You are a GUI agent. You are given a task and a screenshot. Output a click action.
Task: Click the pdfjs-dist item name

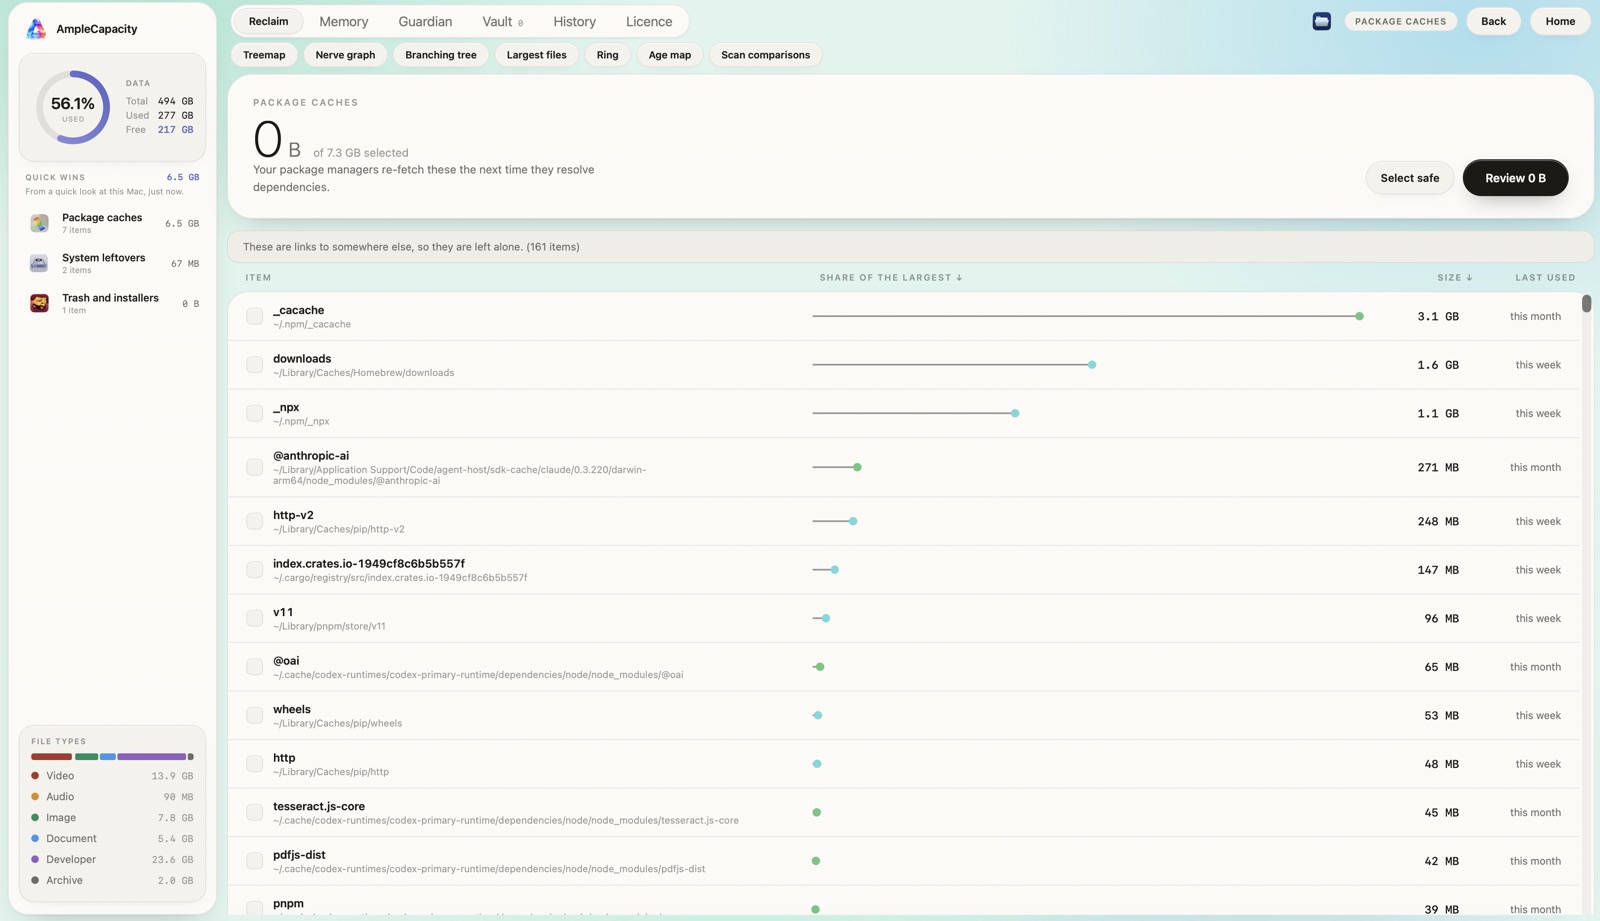click(x=299, y=855)
